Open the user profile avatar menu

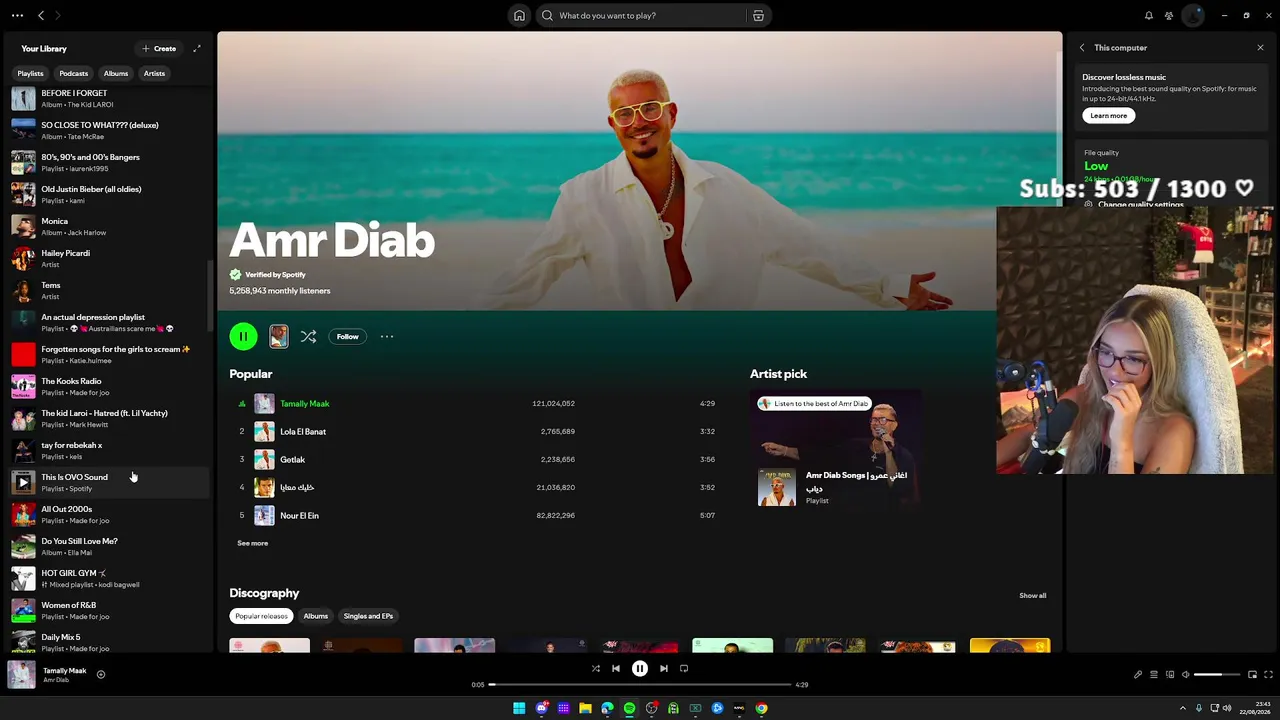[x=1192, y=15]
